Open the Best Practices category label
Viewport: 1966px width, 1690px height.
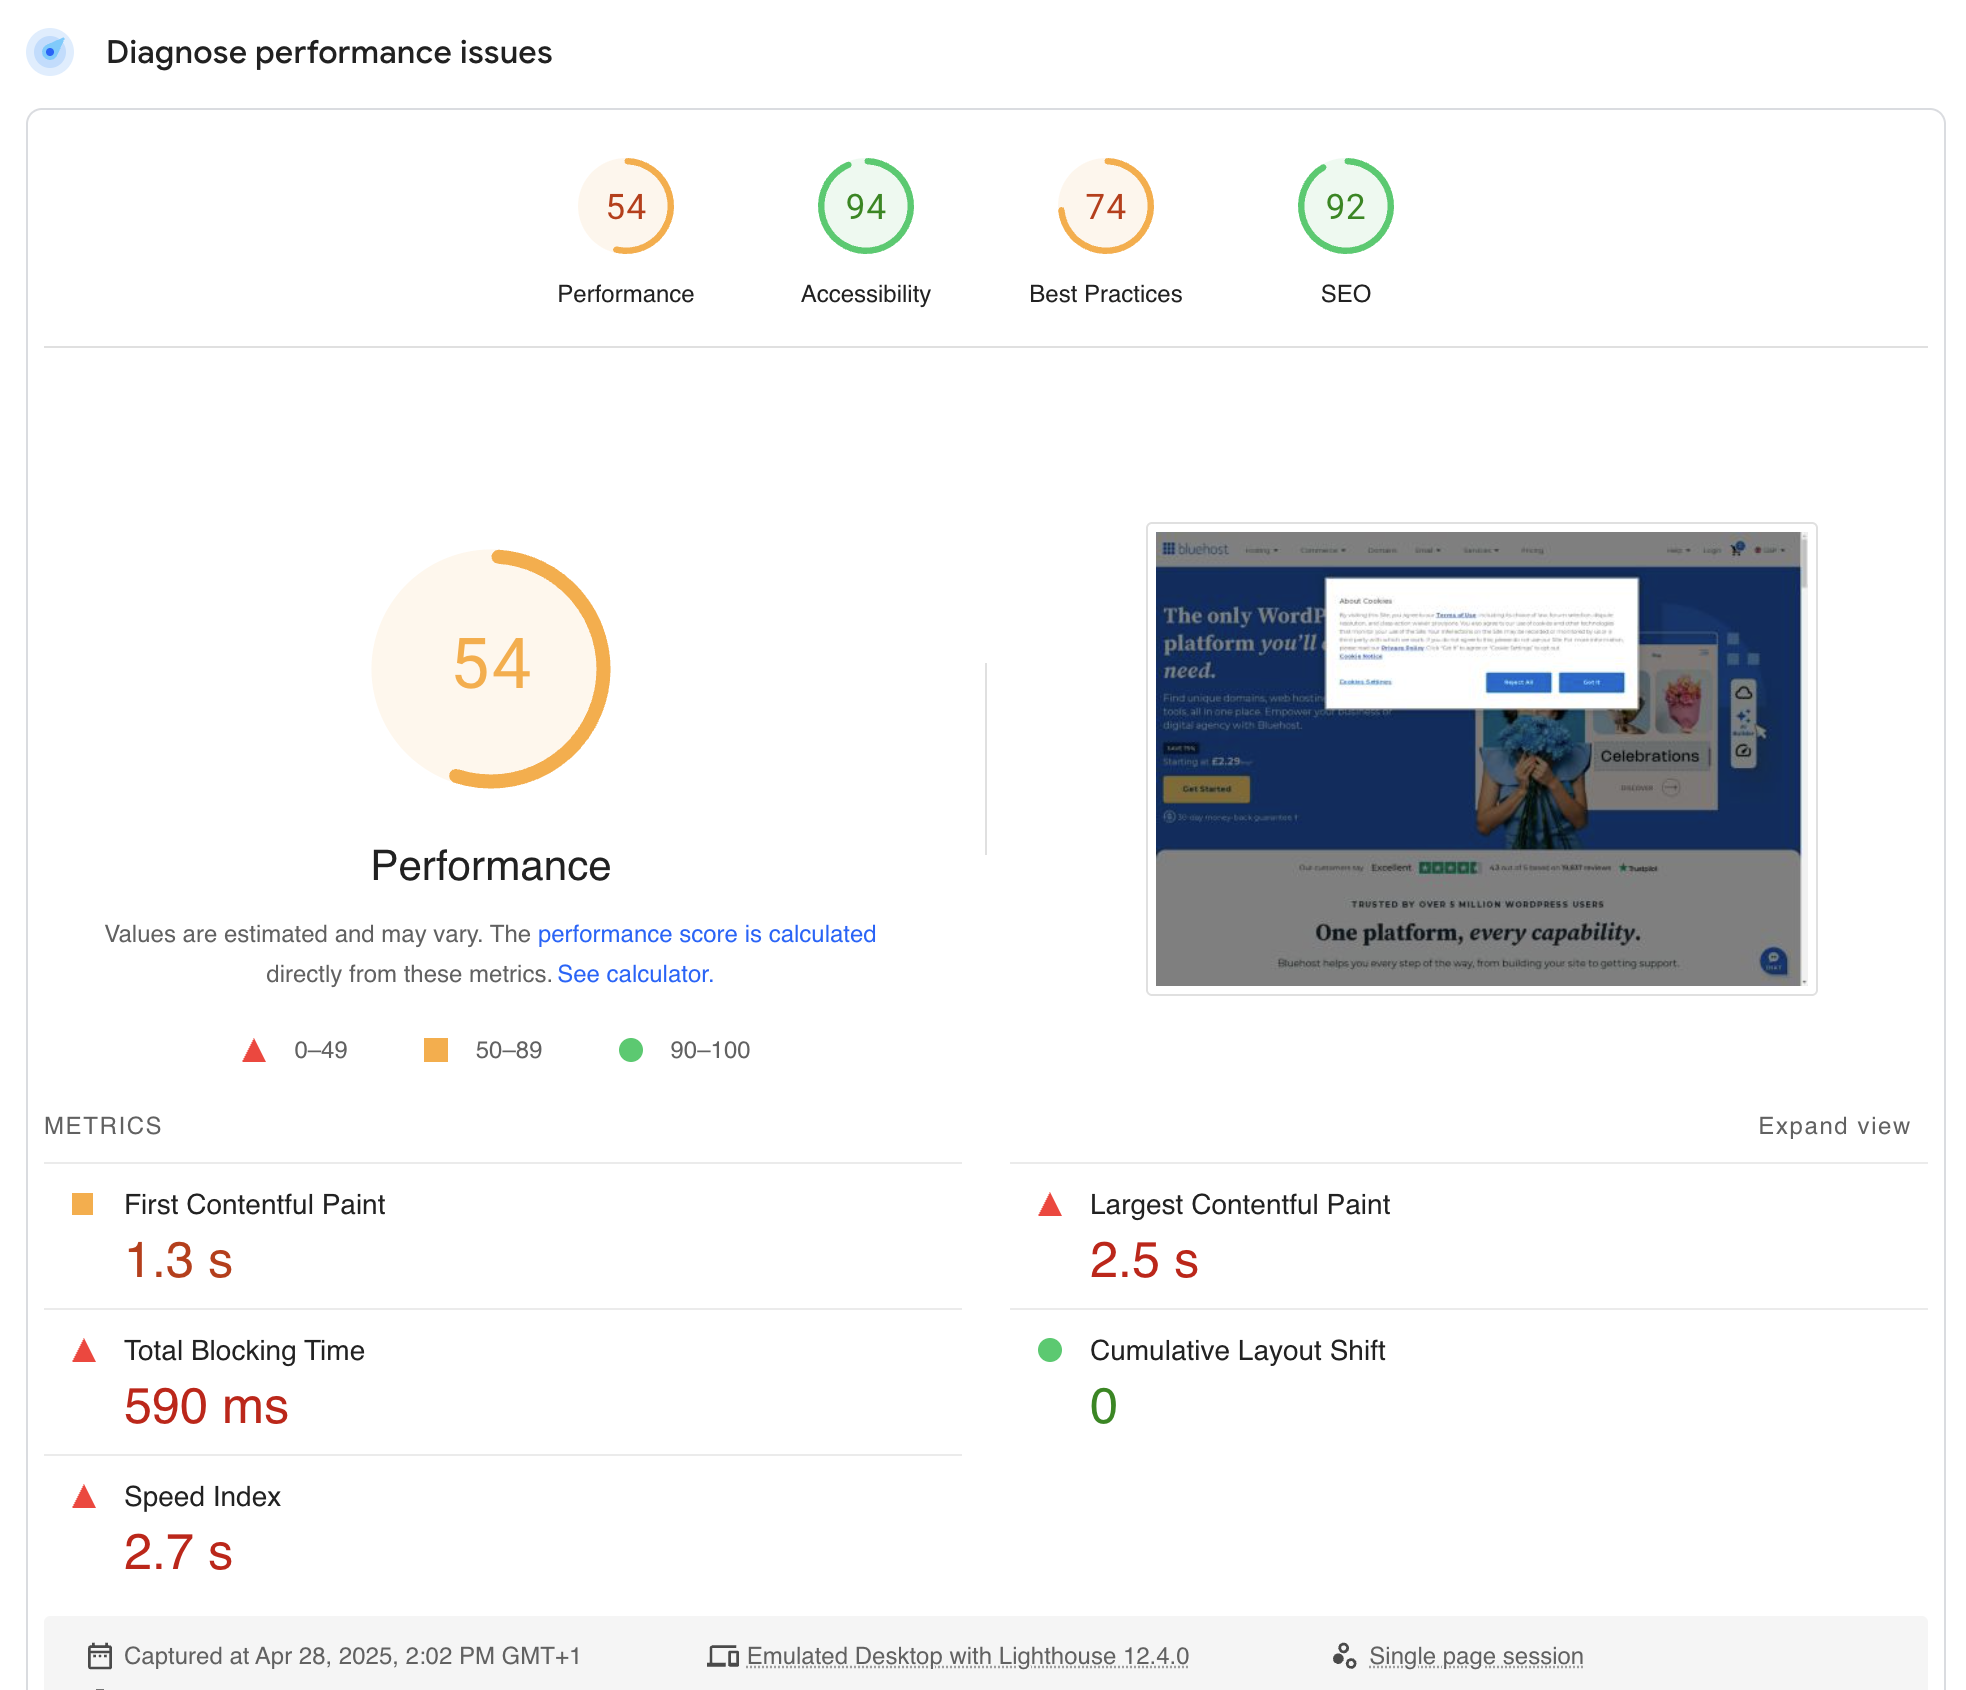[1106, 294]
